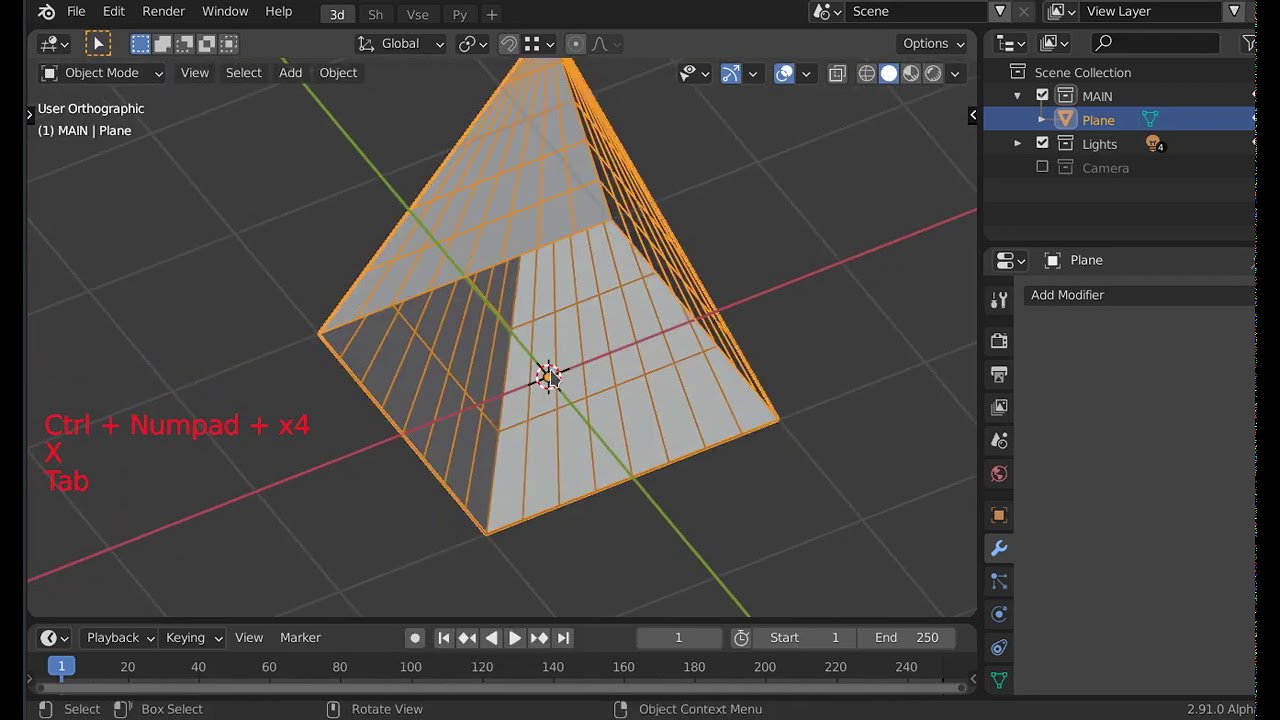Open Output properties tab
Viewport: 1280px width, 720px height.
[998, 374]
